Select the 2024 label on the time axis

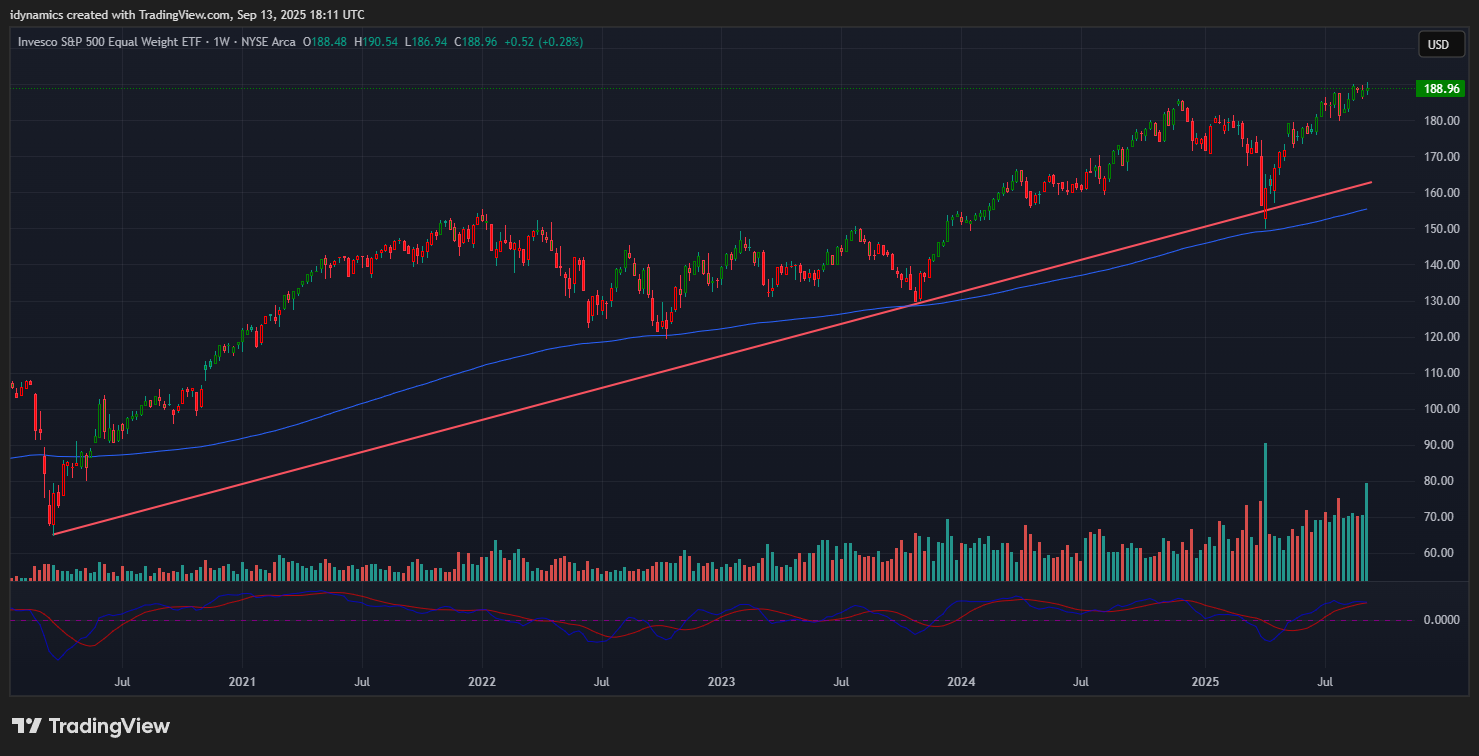click(x=960, y=681)
